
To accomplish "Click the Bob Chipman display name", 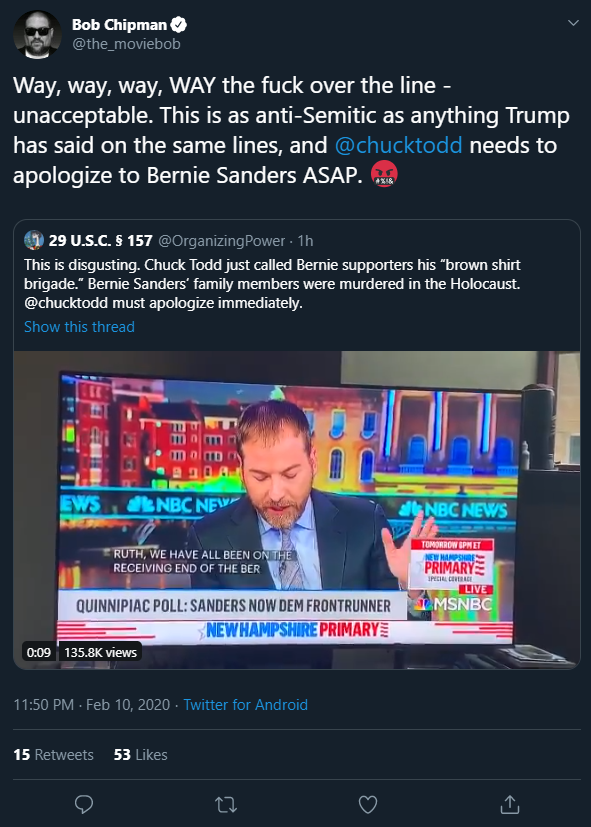I will click(119, 25).
